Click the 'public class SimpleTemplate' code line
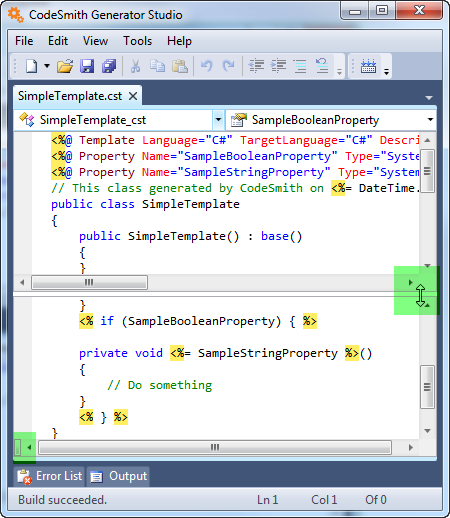Image resolution: width=450 pixels, height=518 pixels. pos(145,204)
